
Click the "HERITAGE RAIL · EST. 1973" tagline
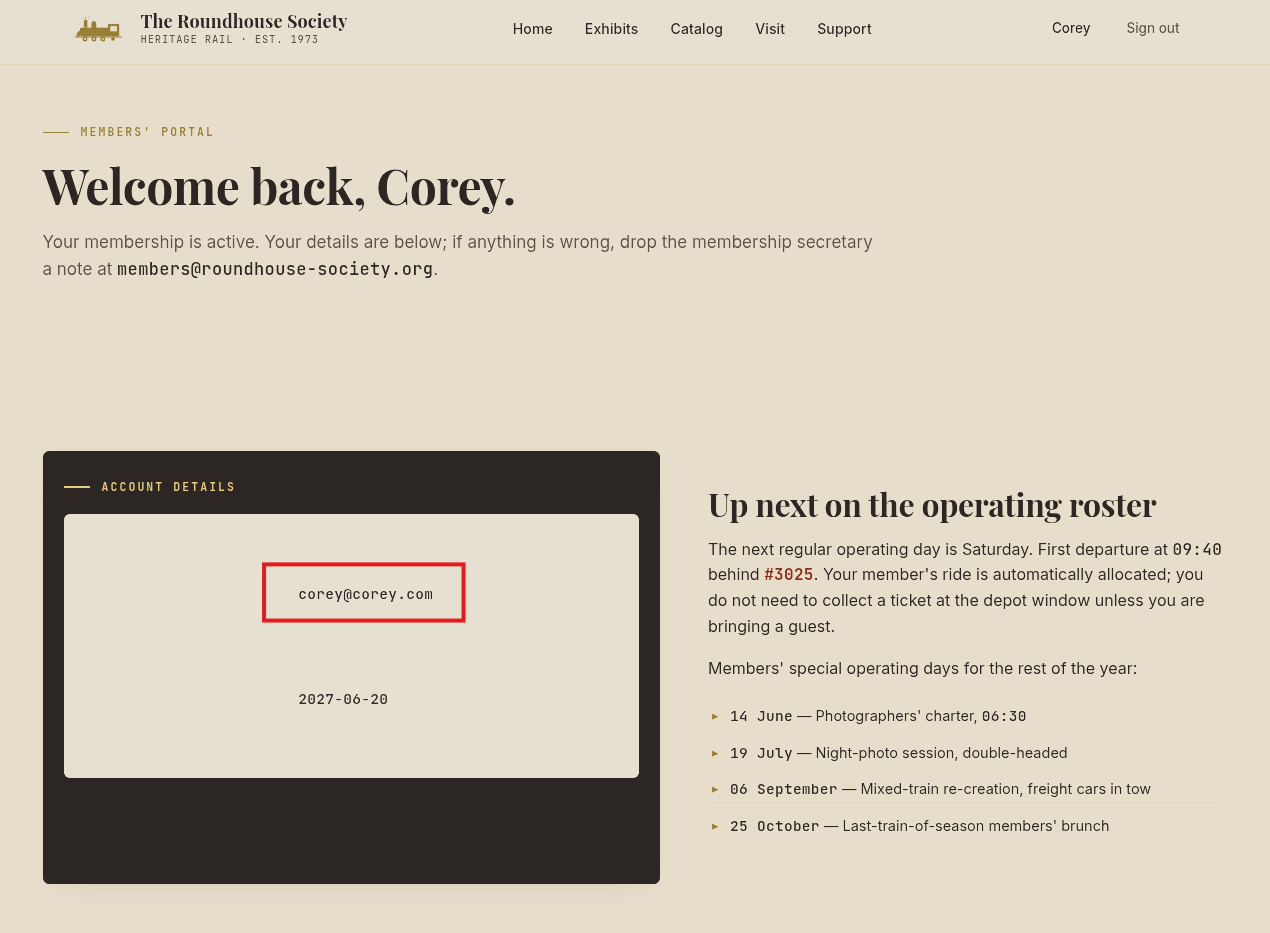pos(230,40)
